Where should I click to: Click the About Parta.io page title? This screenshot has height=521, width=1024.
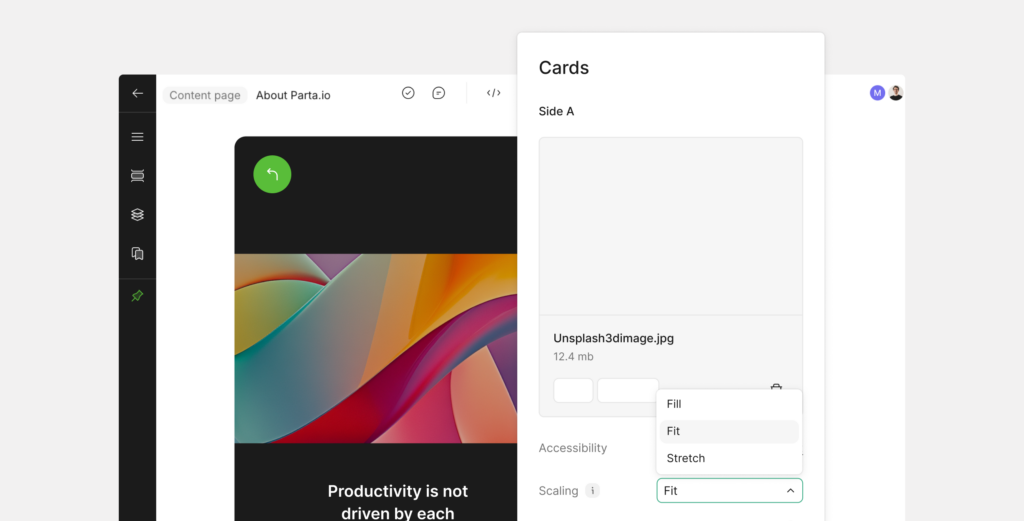point(293,95)
